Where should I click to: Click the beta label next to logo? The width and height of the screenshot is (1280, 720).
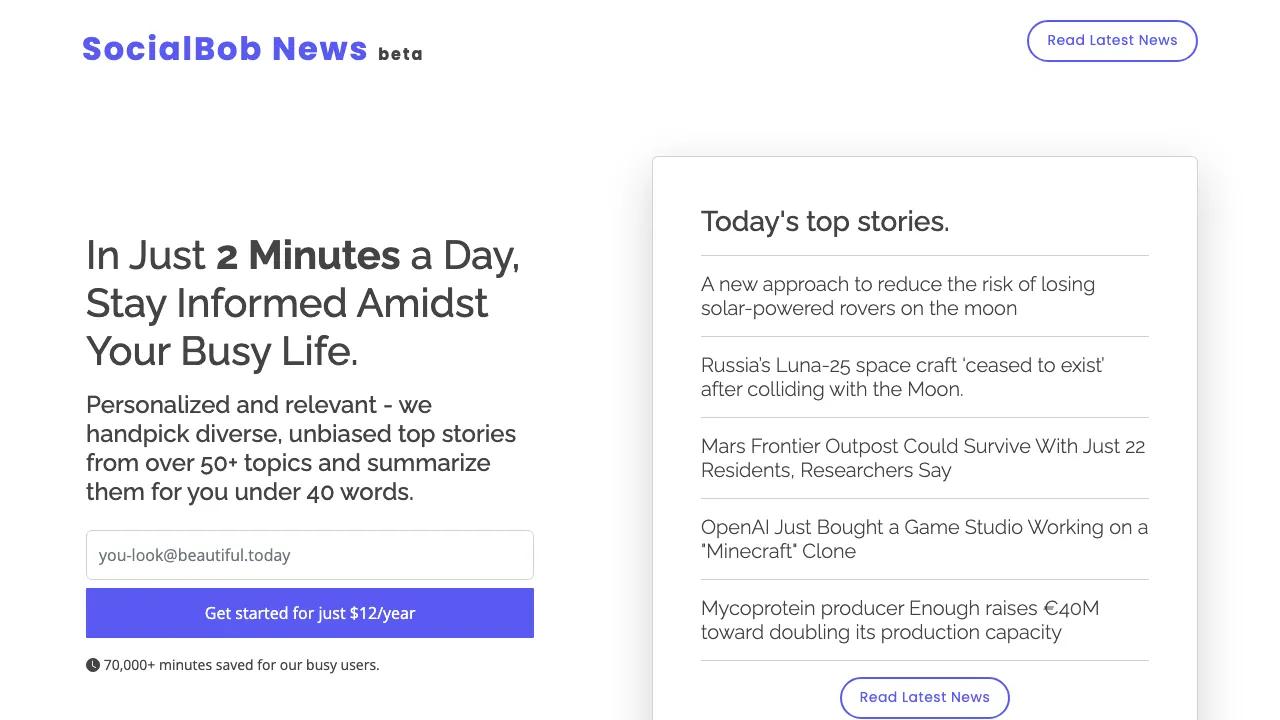[x=400, y=54]
